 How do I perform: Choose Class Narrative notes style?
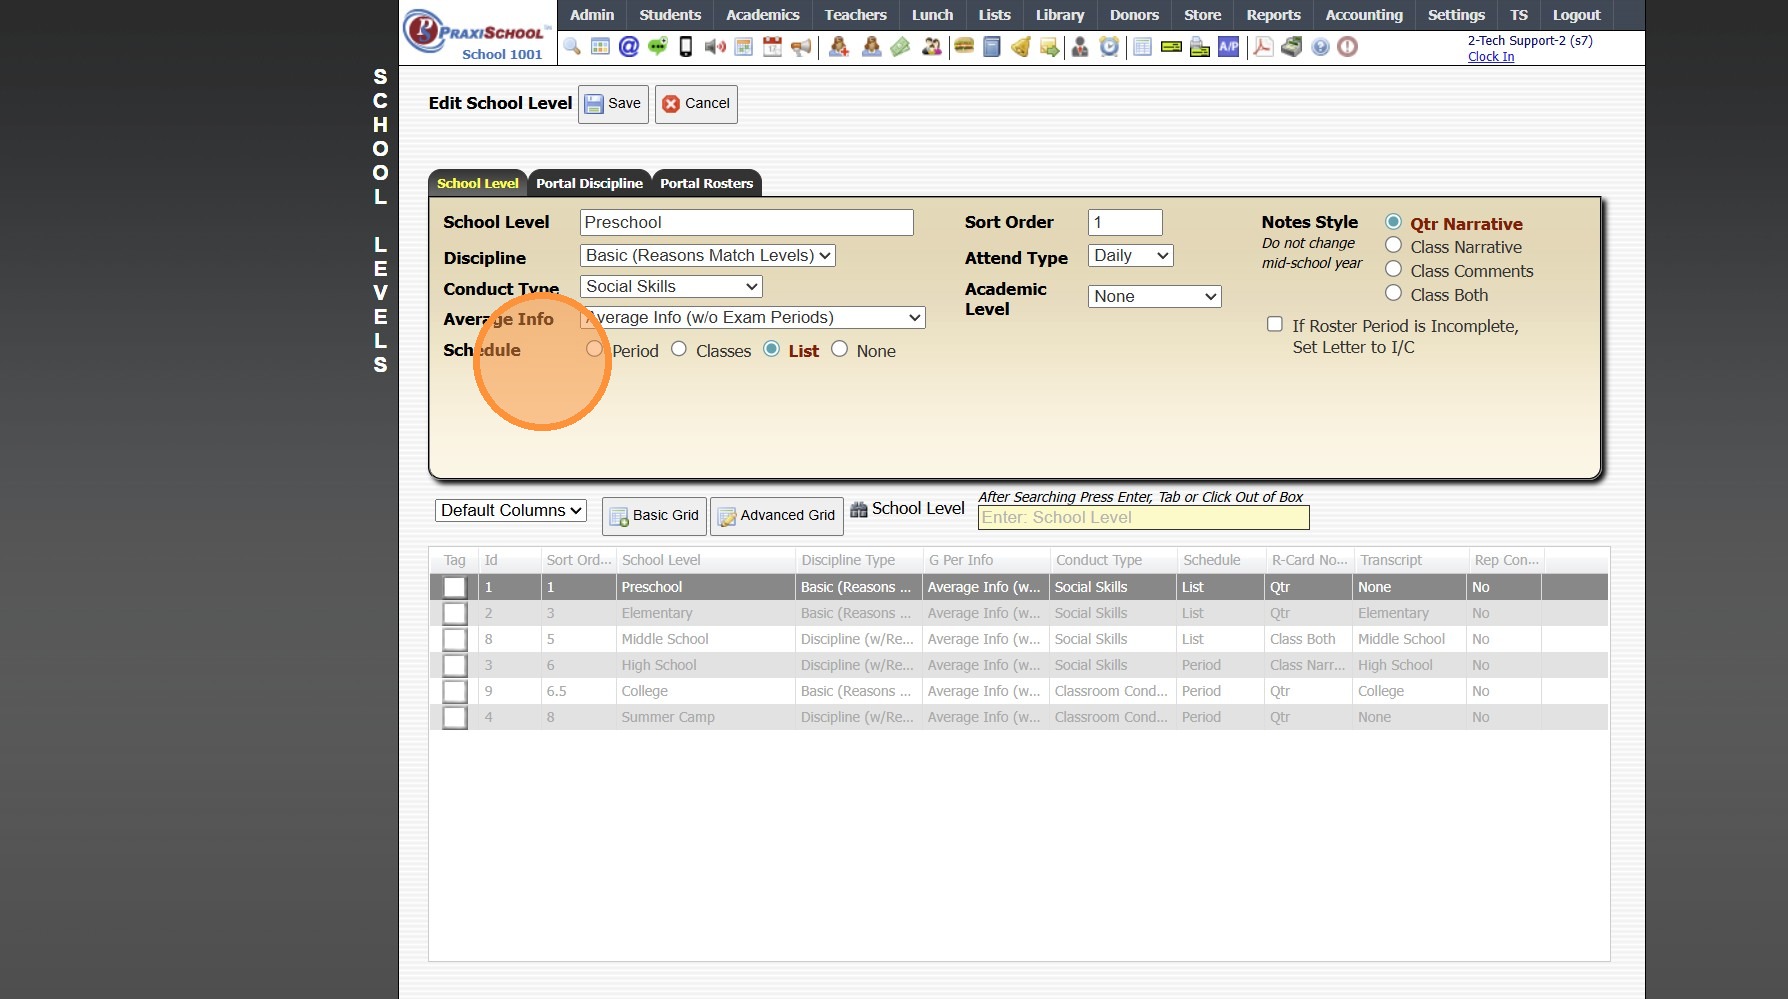(1393, 245)
